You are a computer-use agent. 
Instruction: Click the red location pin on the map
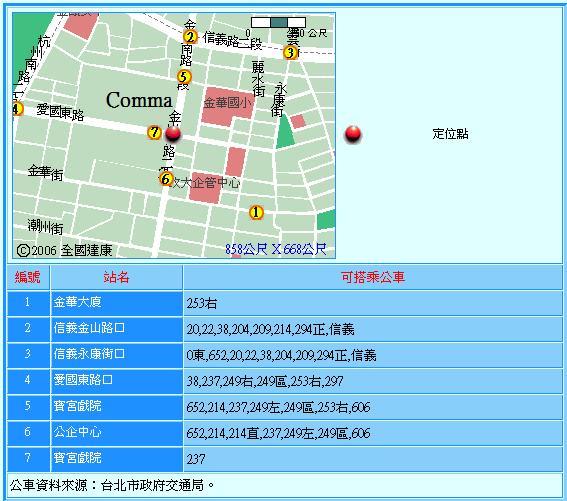pyautogui.click(x=173, y=134)
